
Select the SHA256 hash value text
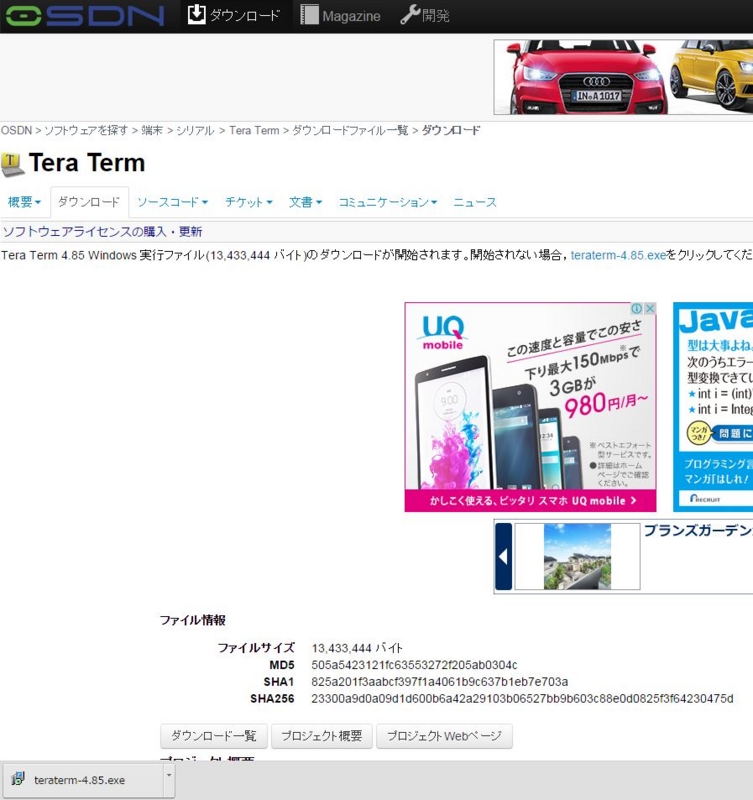(x=522, y=699)
